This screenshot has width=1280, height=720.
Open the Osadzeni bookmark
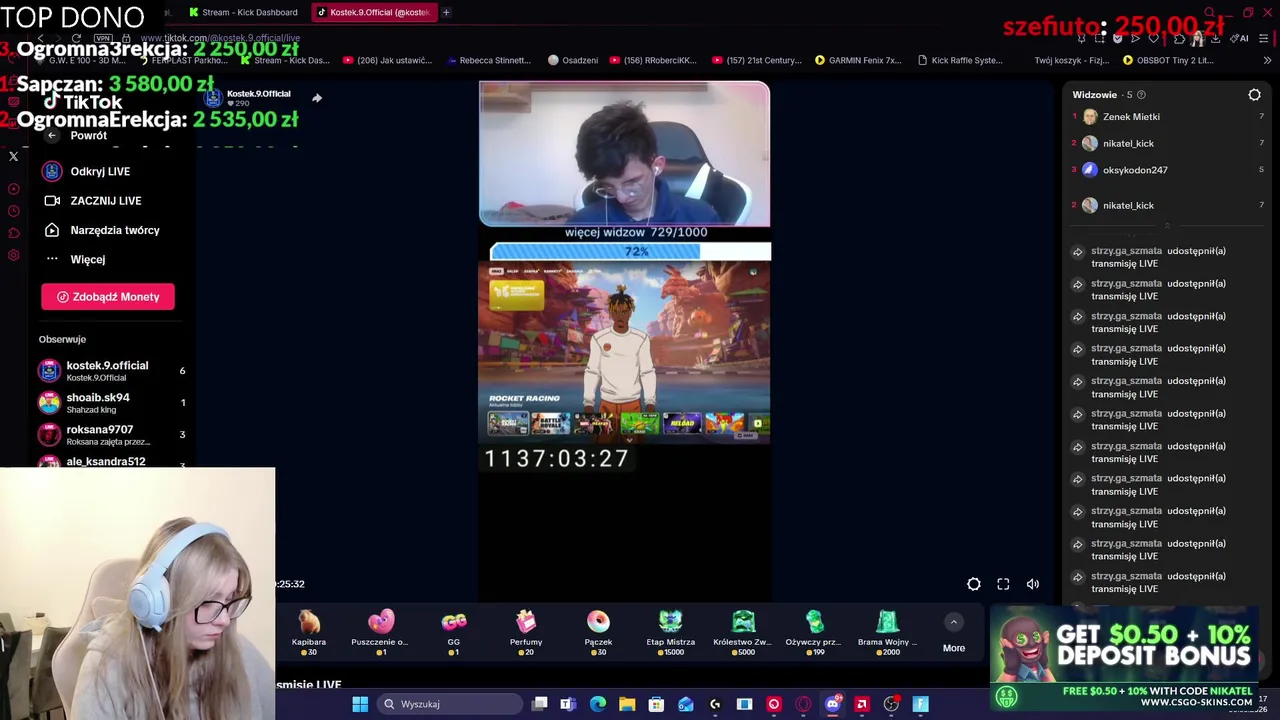pos(572,60)
